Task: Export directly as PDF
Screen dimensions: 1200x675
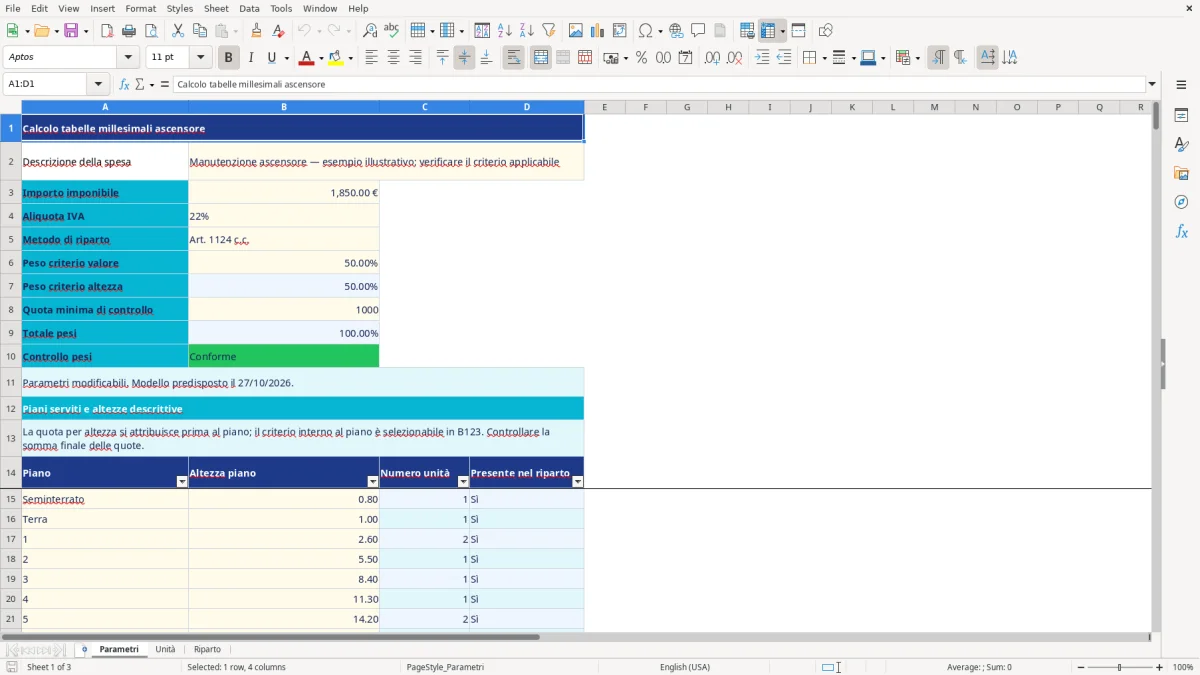Action: (x=107, y=31)
